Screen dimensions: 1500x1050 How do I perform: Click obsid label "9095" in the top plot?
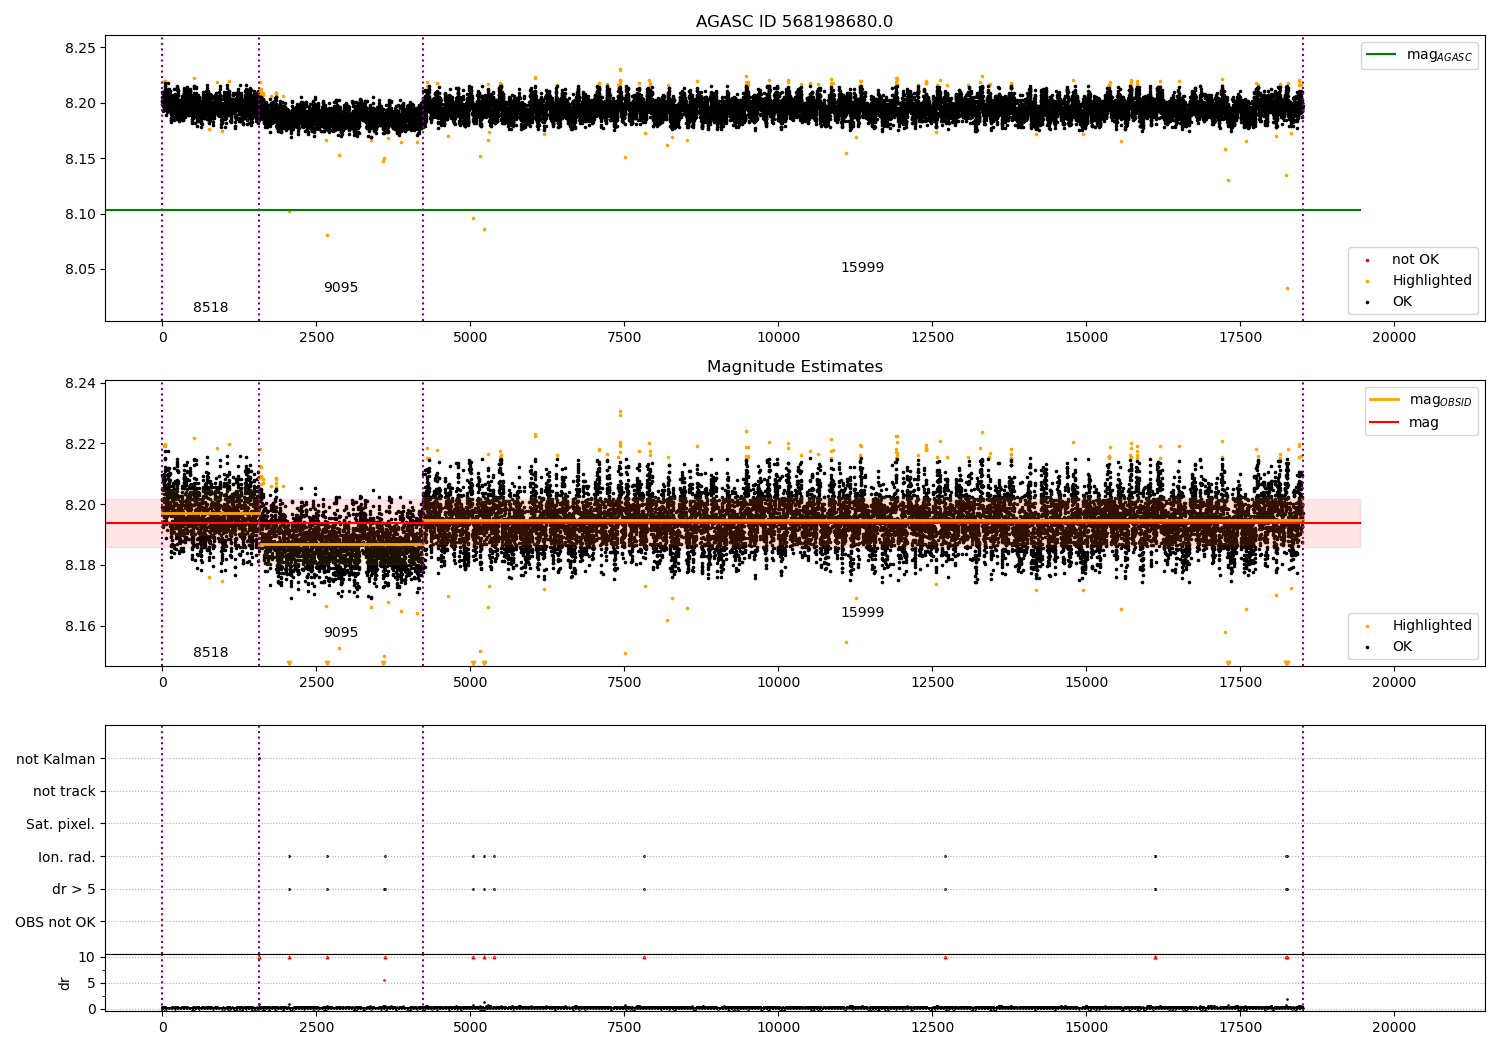(x=340, y=288)
